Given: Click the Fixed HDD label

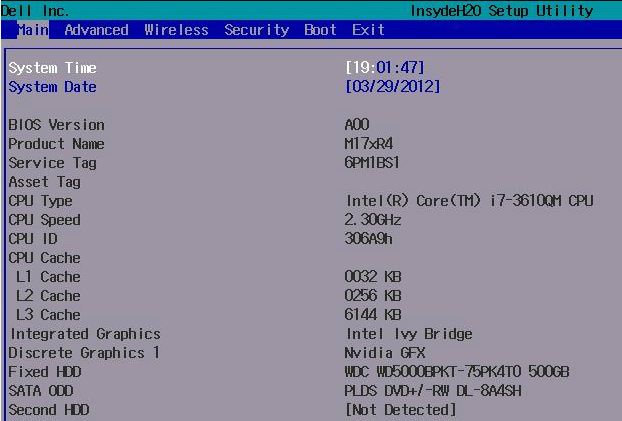Looking at the screenshot, I should pyautogui.click(x=45, y=372).
